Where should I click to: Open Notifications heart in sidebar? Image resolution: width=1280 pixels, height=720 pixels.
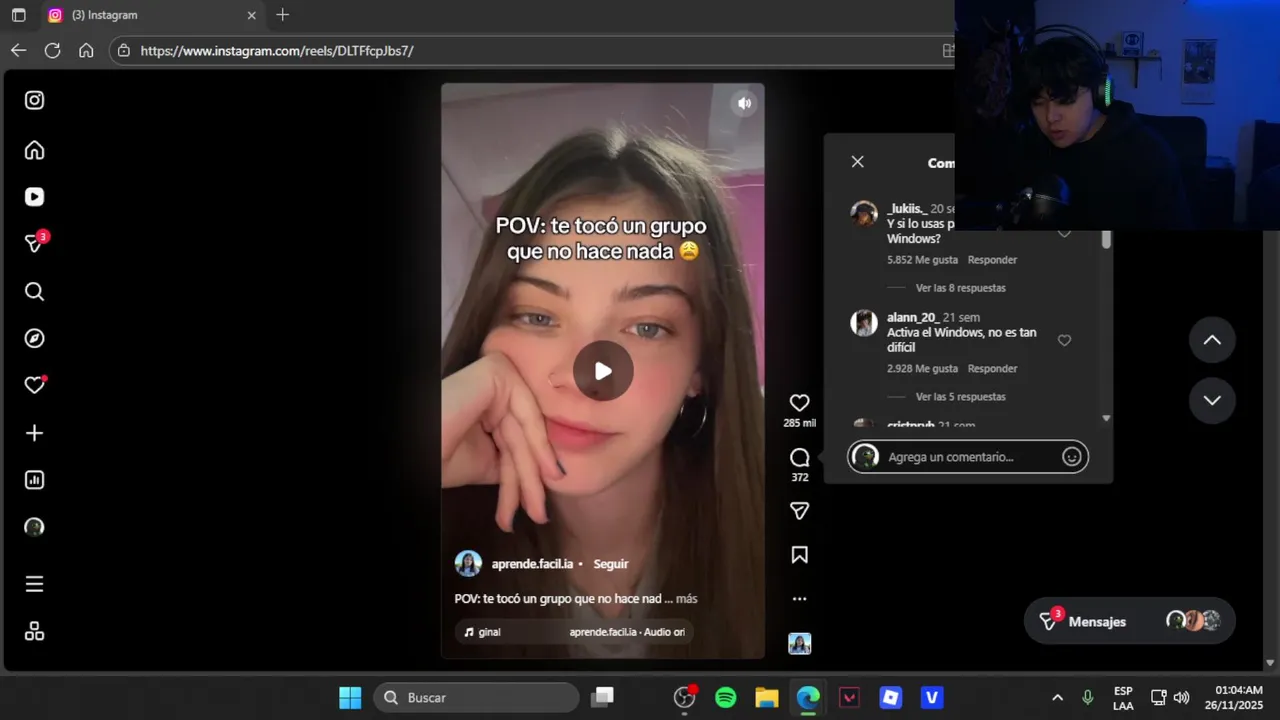(x=35, y=385)
